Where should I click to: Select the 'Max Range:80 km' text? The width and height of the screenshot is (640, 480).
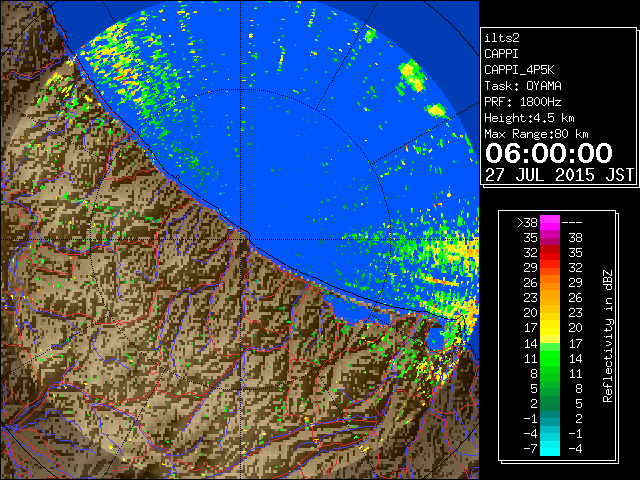[x=536, y=134]
